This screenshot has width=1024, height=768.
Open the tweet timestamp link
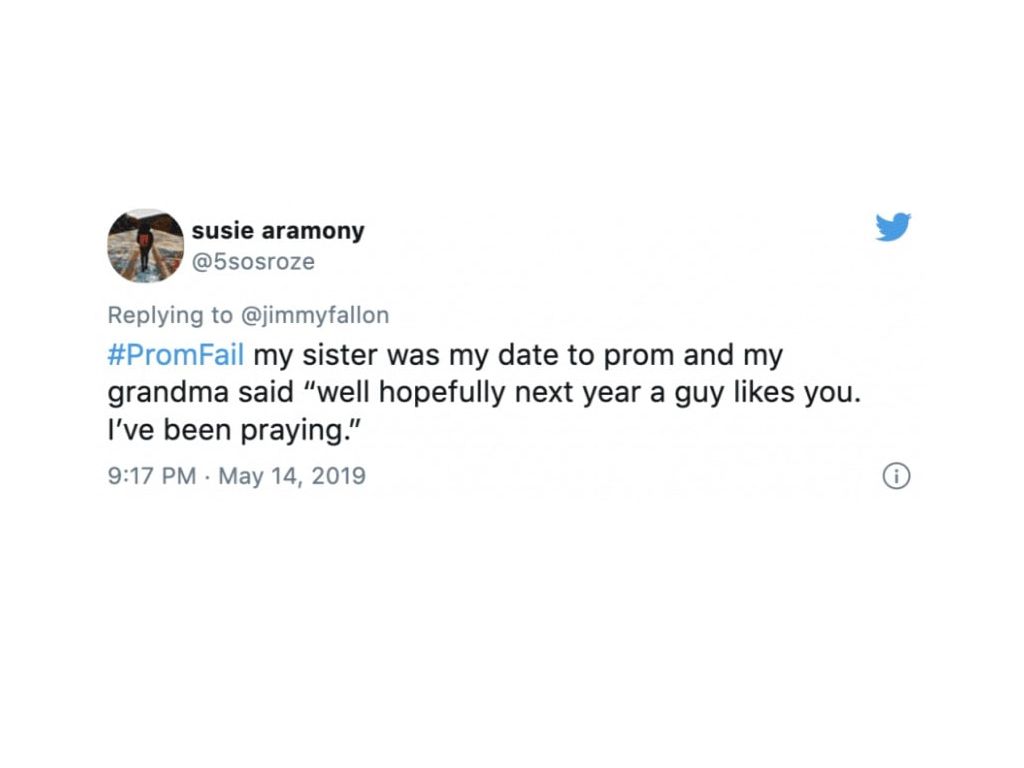pos(238,477)
